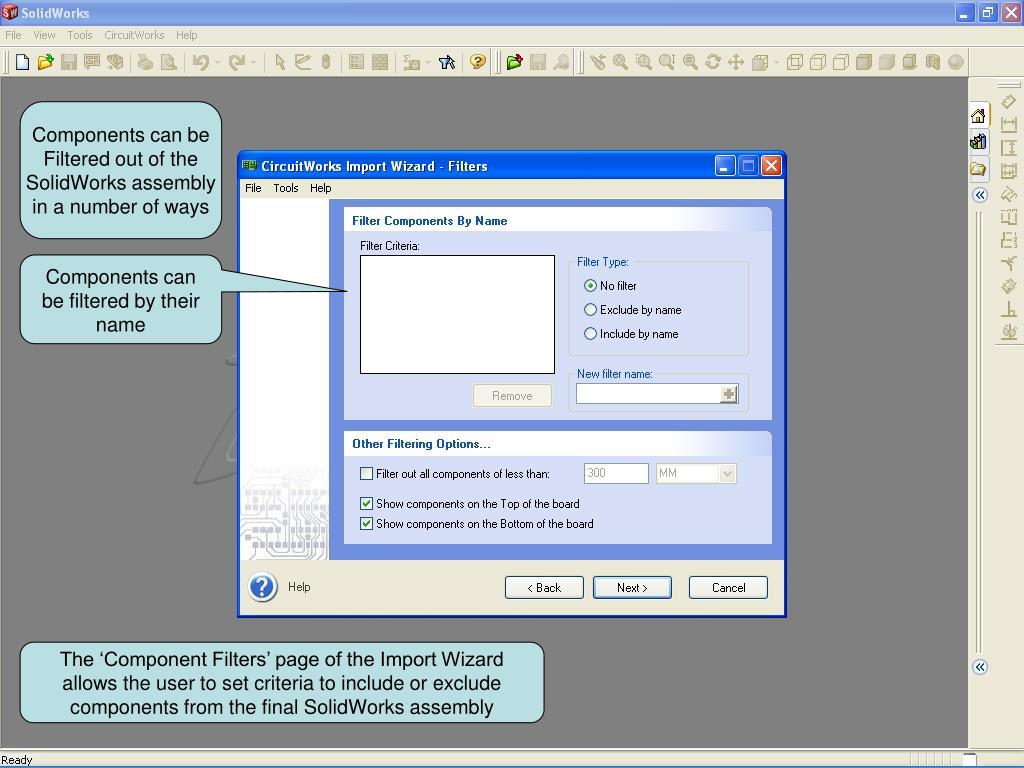Click the Zoom to Area icon

pos(644,62)
